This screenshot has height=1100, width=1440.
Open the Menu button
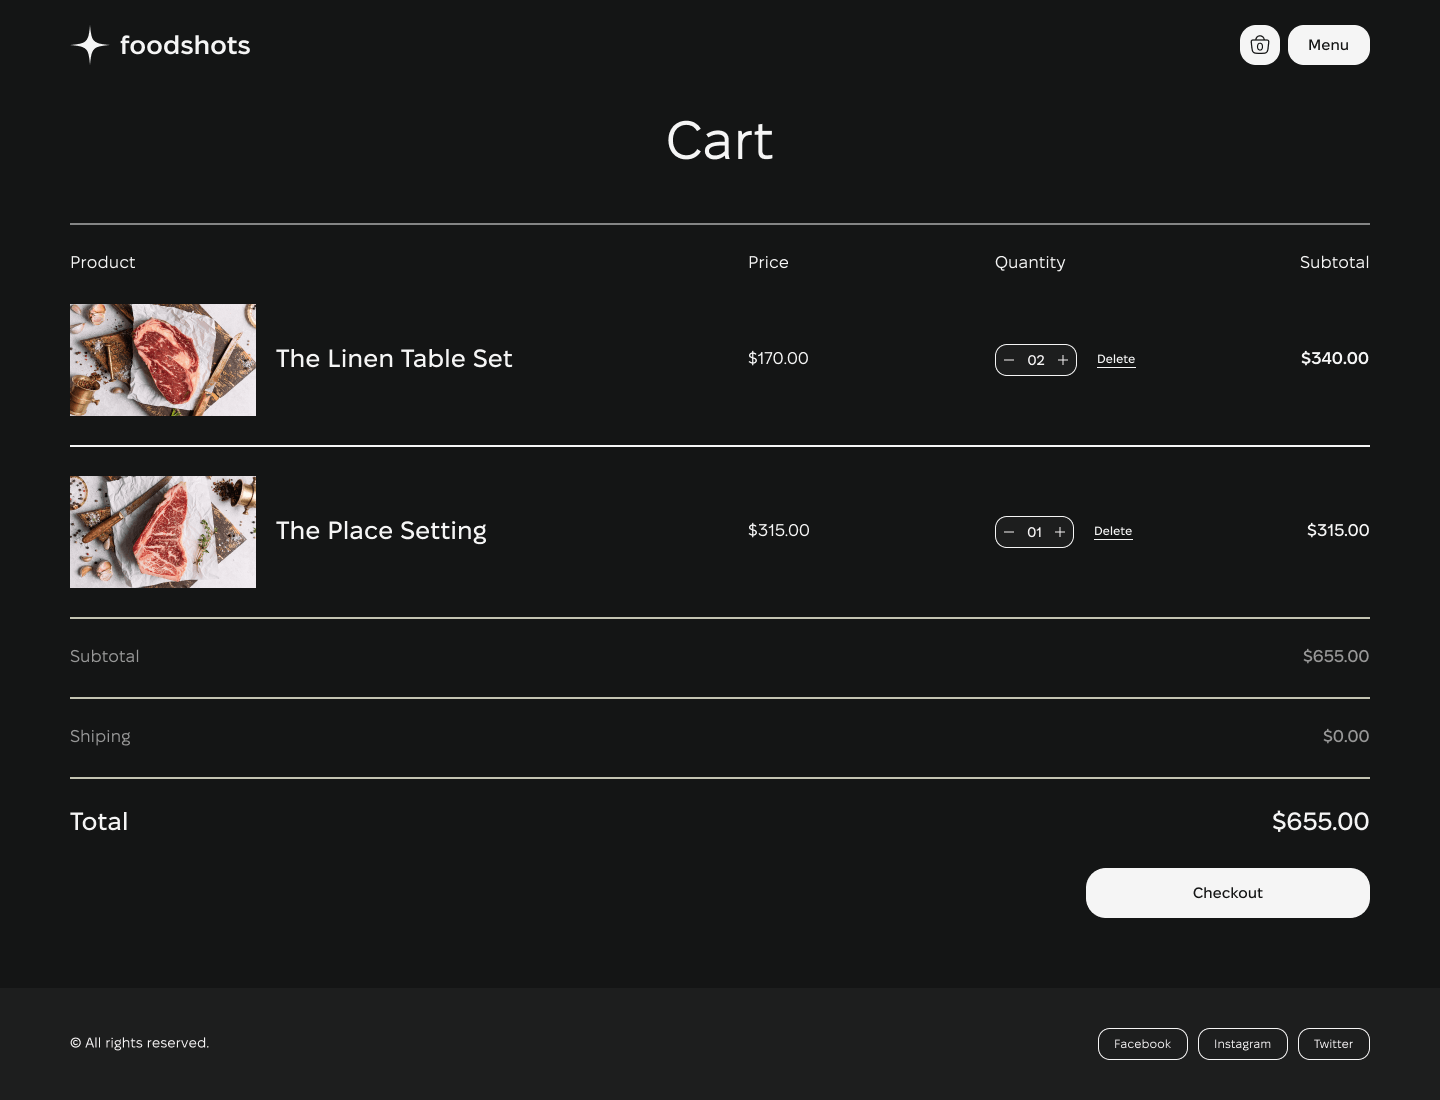click(1328, 45)
